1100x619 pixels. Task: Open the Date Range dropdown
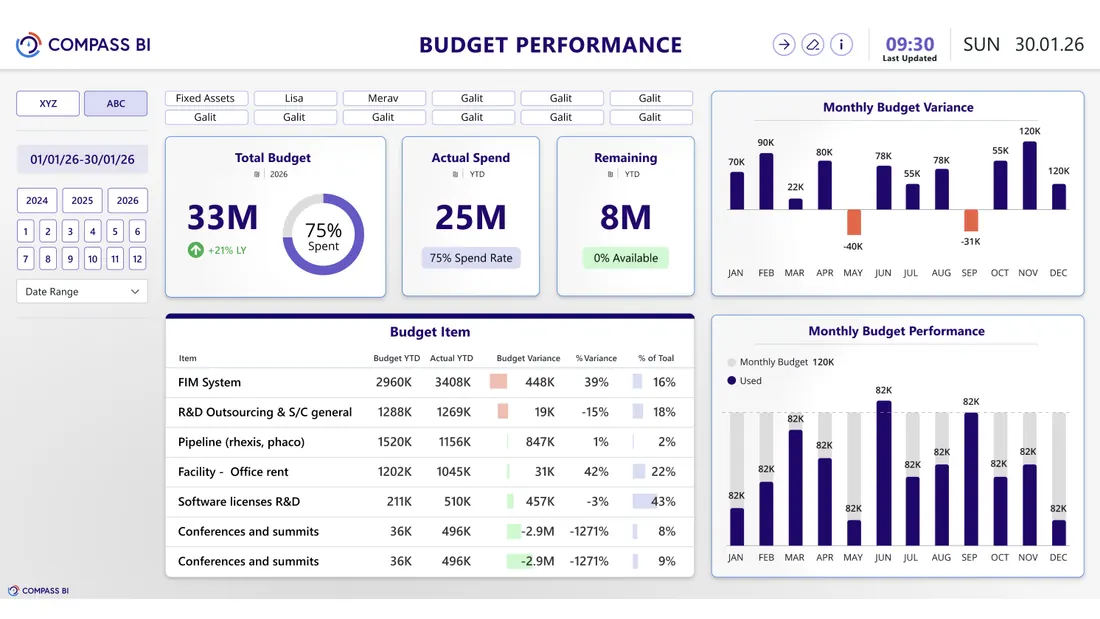tap(82, 291)
